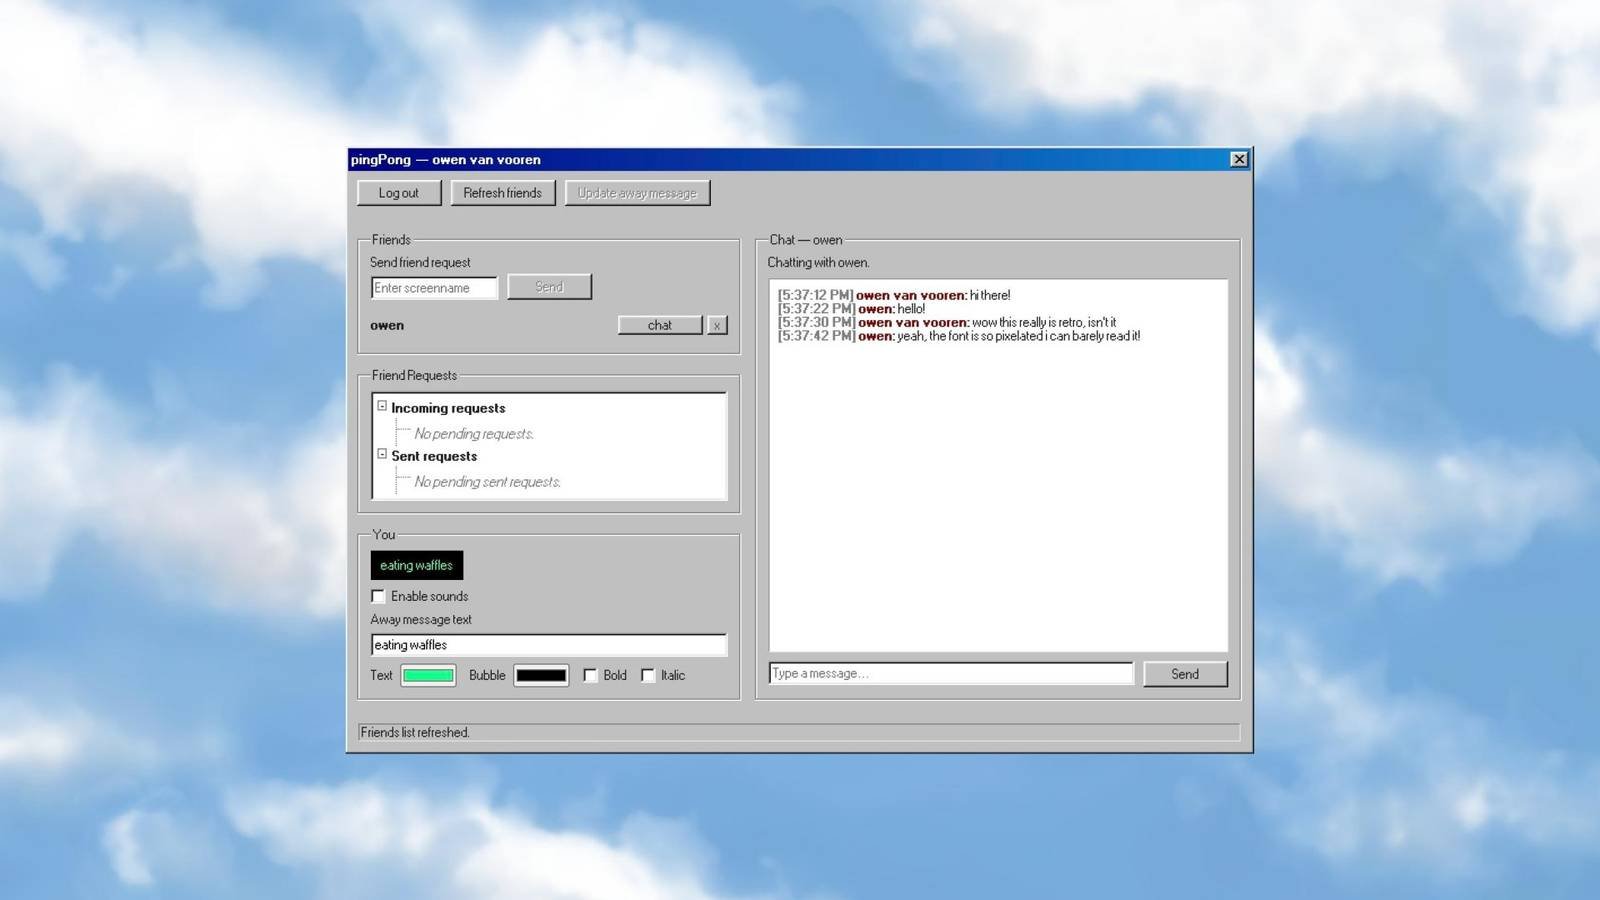Image resolution: width=1600 pixels, height=900 pixels.
Task: Open the green Text color picker
Action: 428,675
